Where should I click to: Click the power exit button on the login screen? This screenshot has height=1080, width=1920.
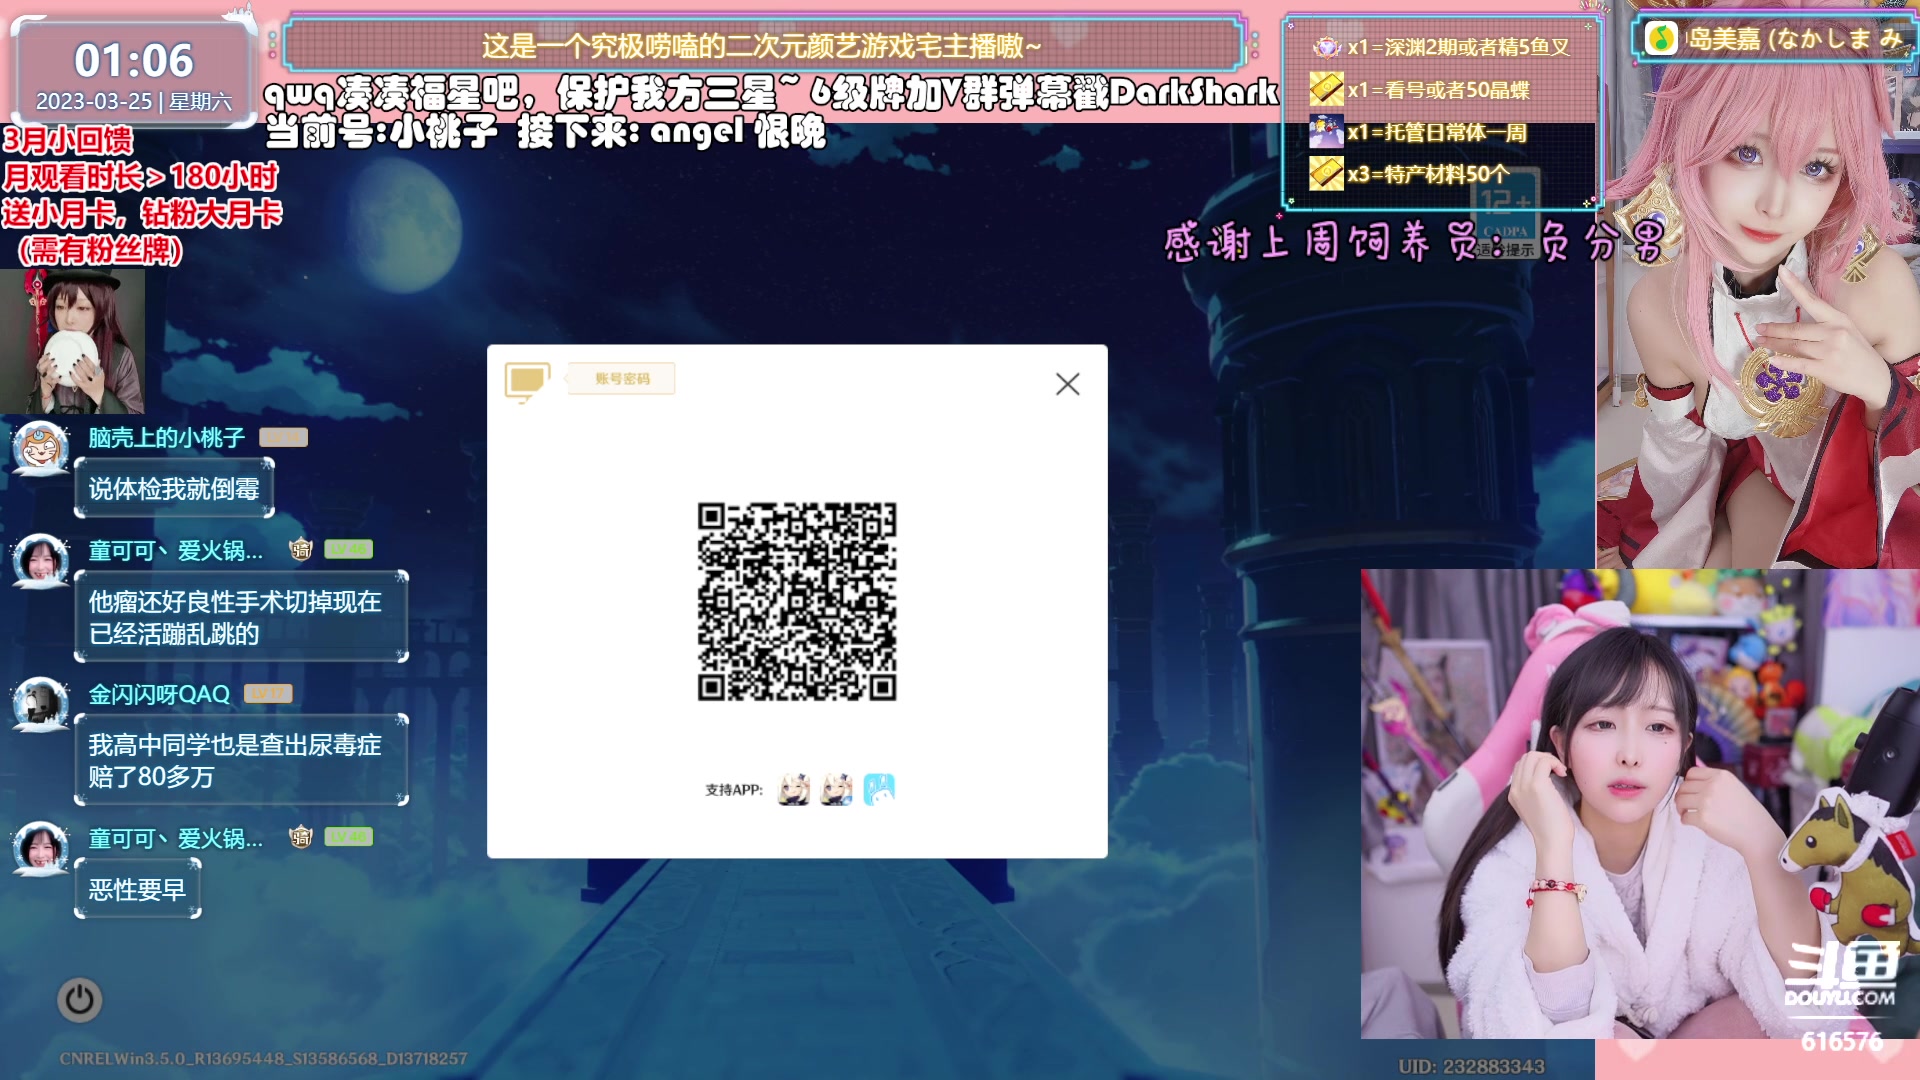pos(80,1000)
